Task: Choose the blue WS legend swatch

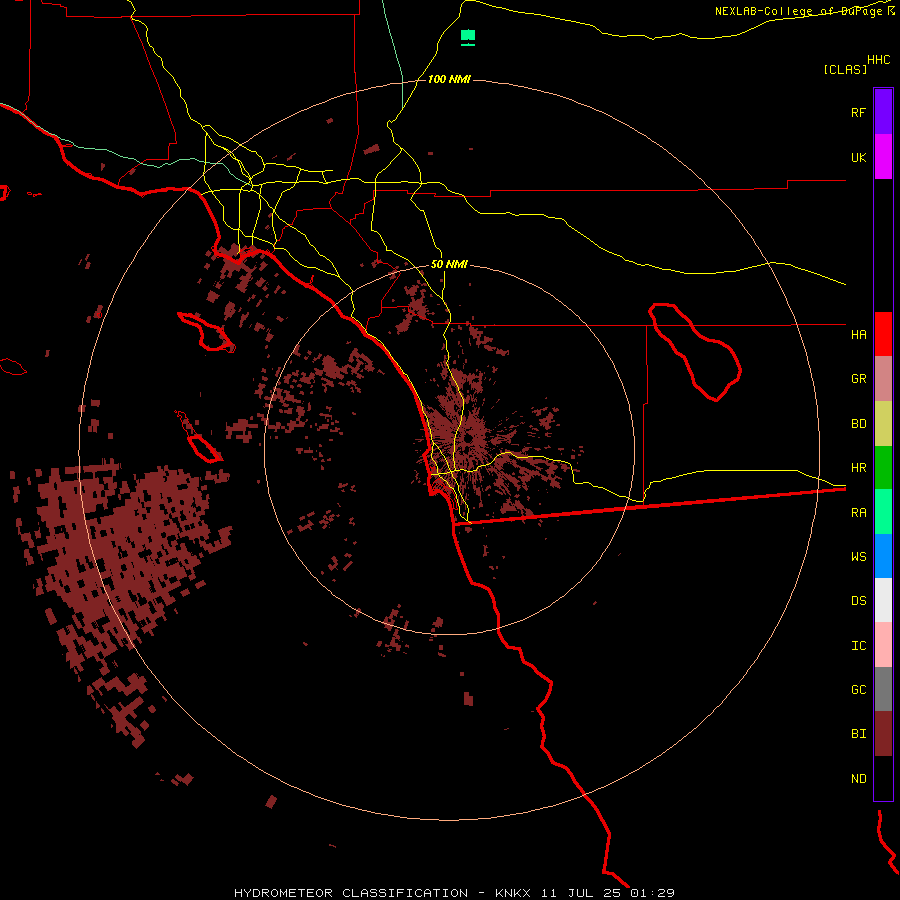Action: point(883,556)
